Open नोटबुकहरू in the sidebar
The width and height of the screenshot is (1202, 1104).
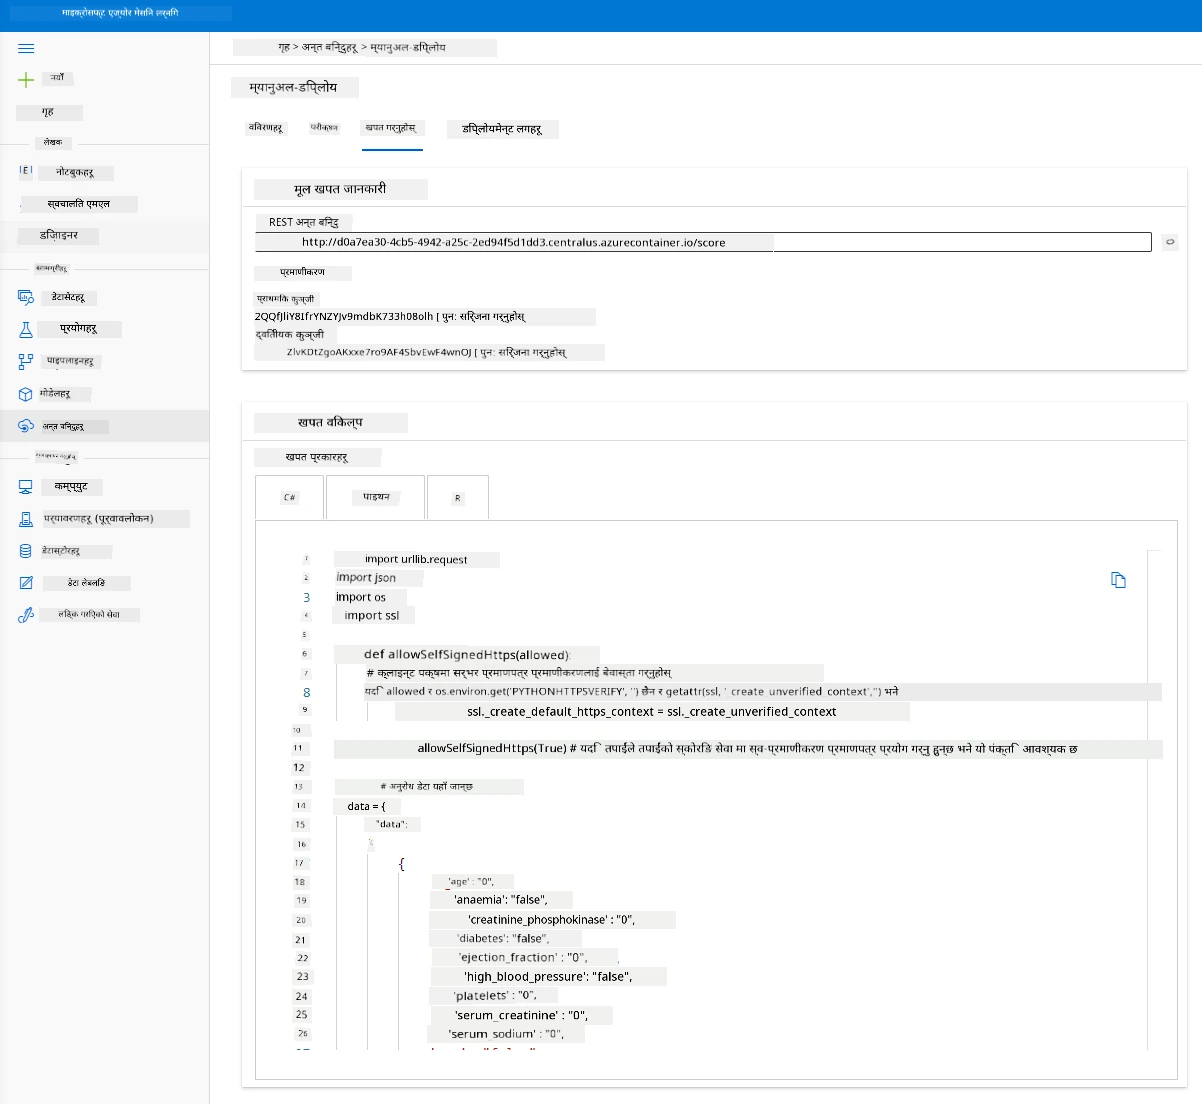[76, 172]
